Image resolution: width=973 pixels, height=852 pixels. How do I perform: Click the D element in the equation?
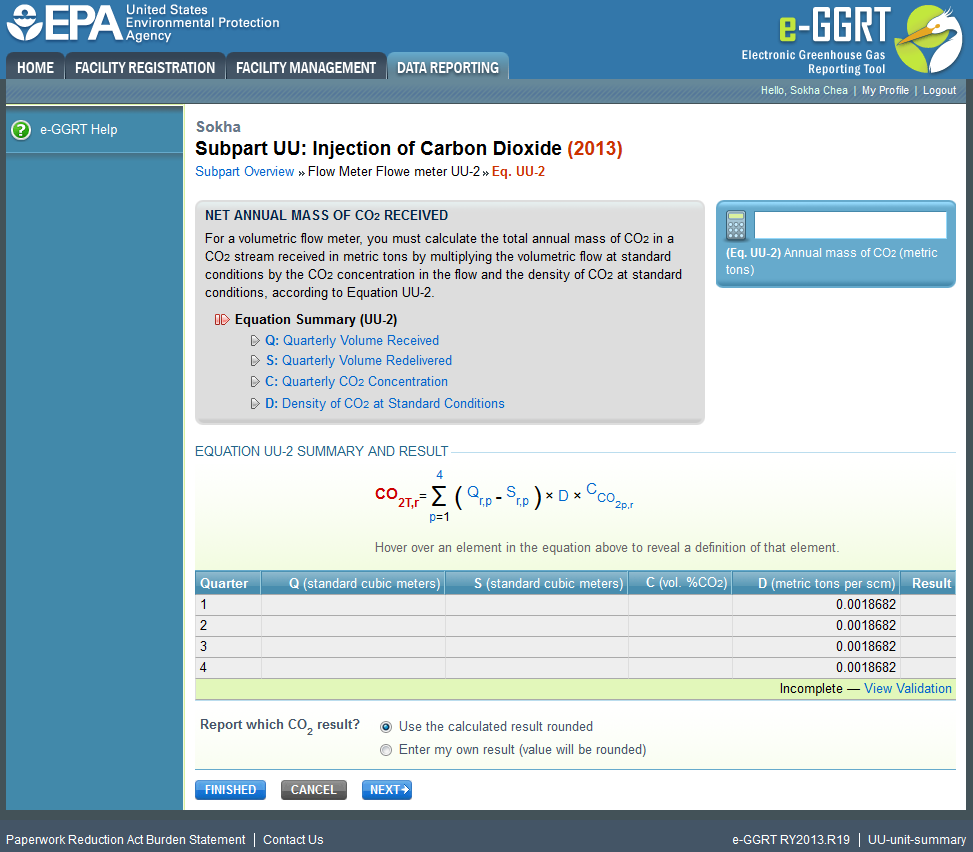coord(563,495)
